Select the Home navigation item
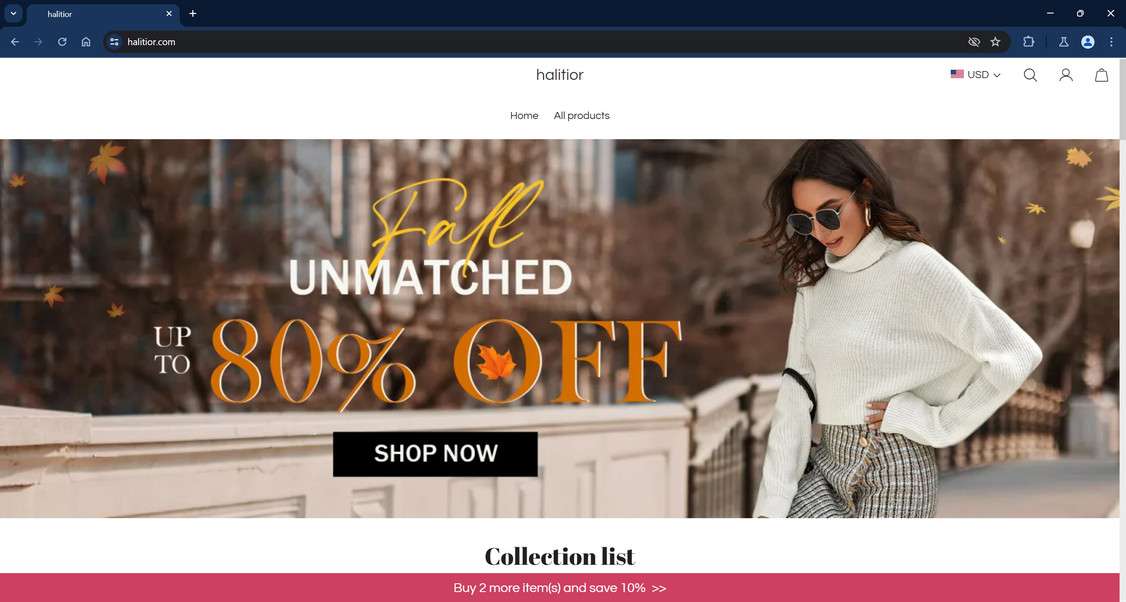 click(524, 116)
